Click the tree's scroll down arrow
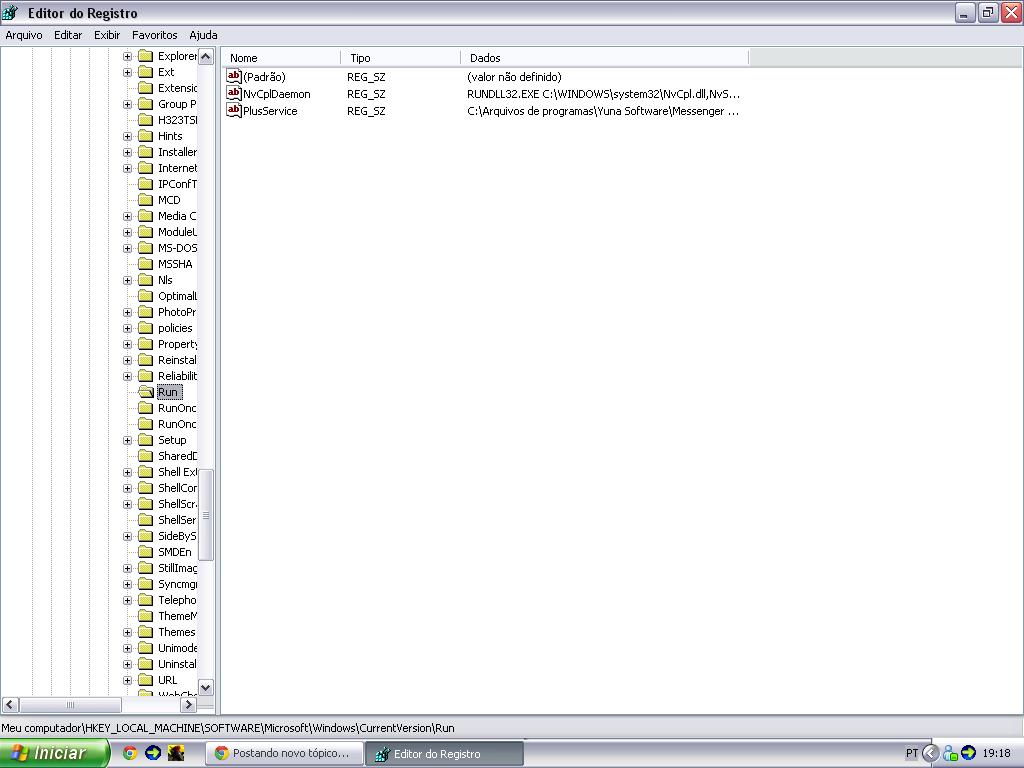1024x768 pixels. [x=206, y=687]
